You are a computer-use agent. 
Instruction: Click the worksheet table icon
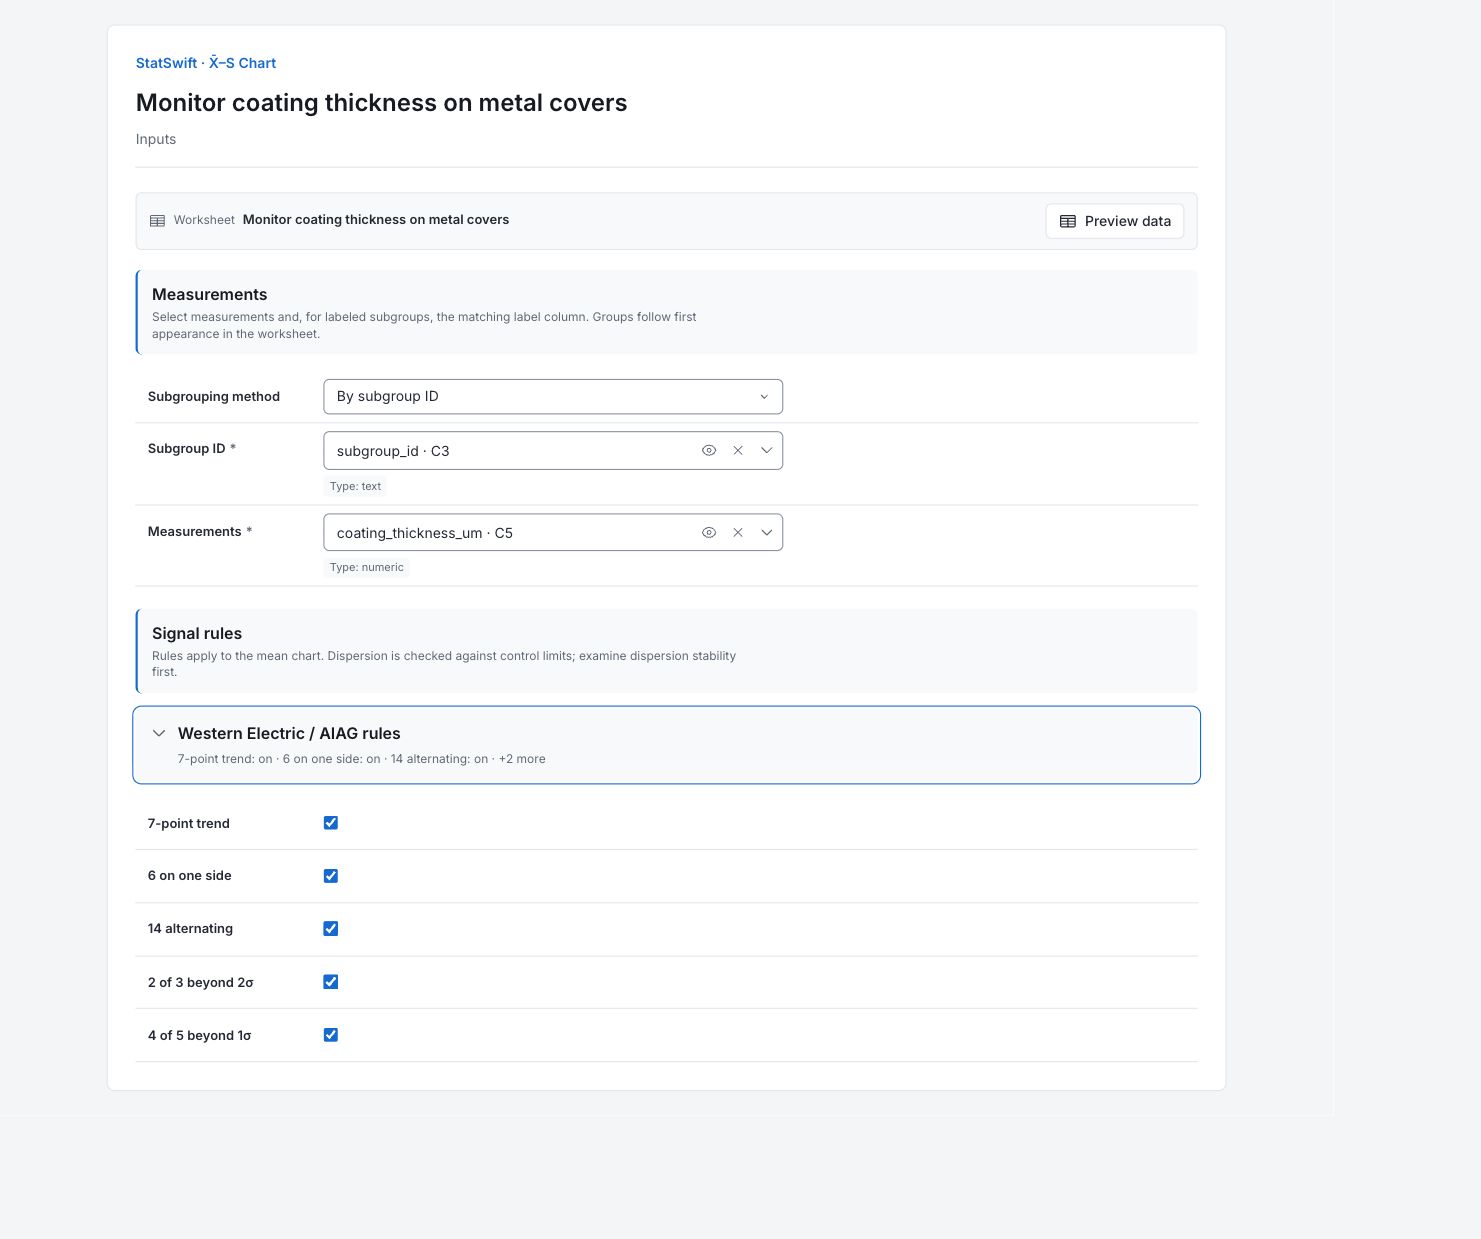coord(158,221)
